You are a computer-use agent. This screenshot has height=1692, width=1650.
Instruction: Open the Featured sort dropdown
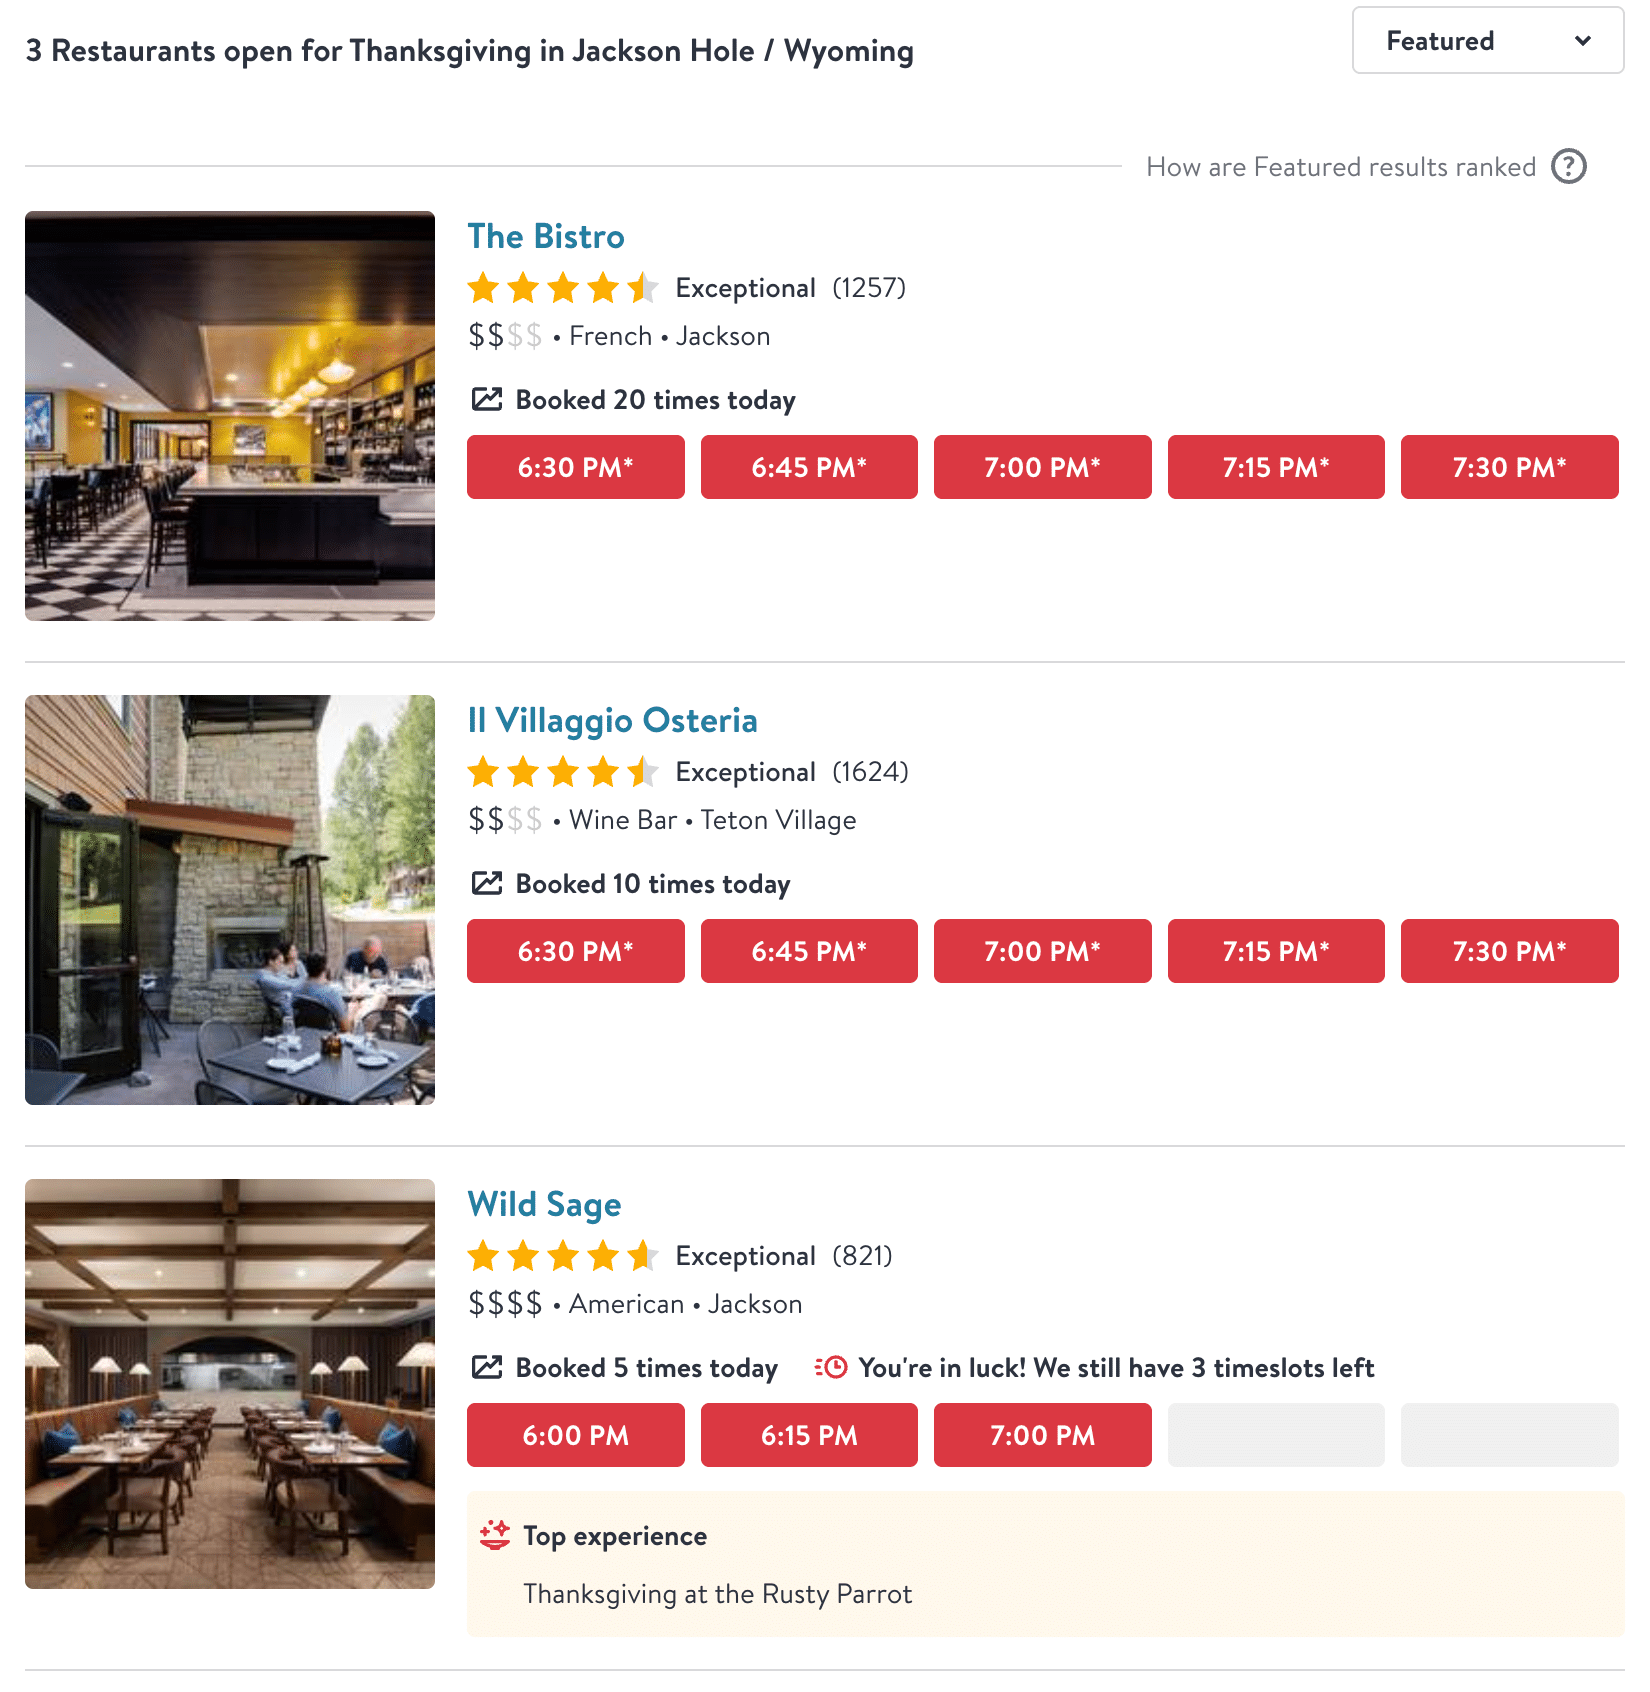(1487, 41)
